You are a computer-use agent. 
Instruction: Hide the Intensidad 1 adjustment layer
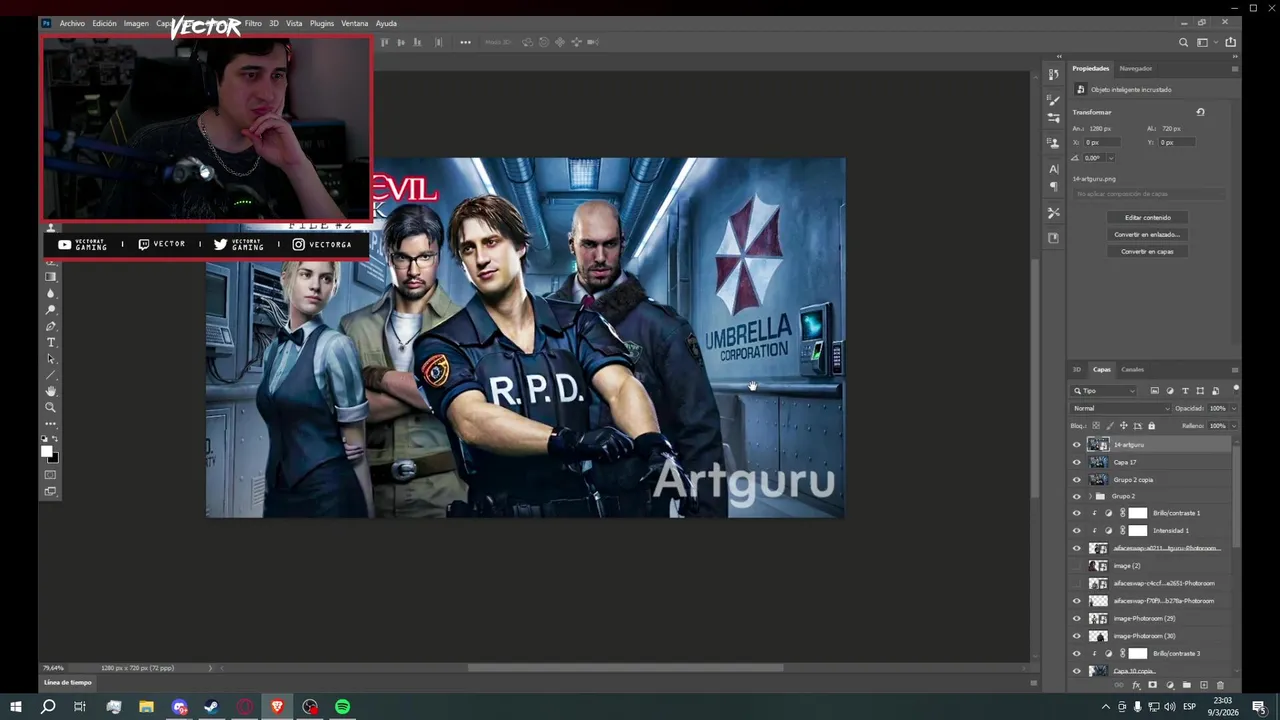(1077, 530)
